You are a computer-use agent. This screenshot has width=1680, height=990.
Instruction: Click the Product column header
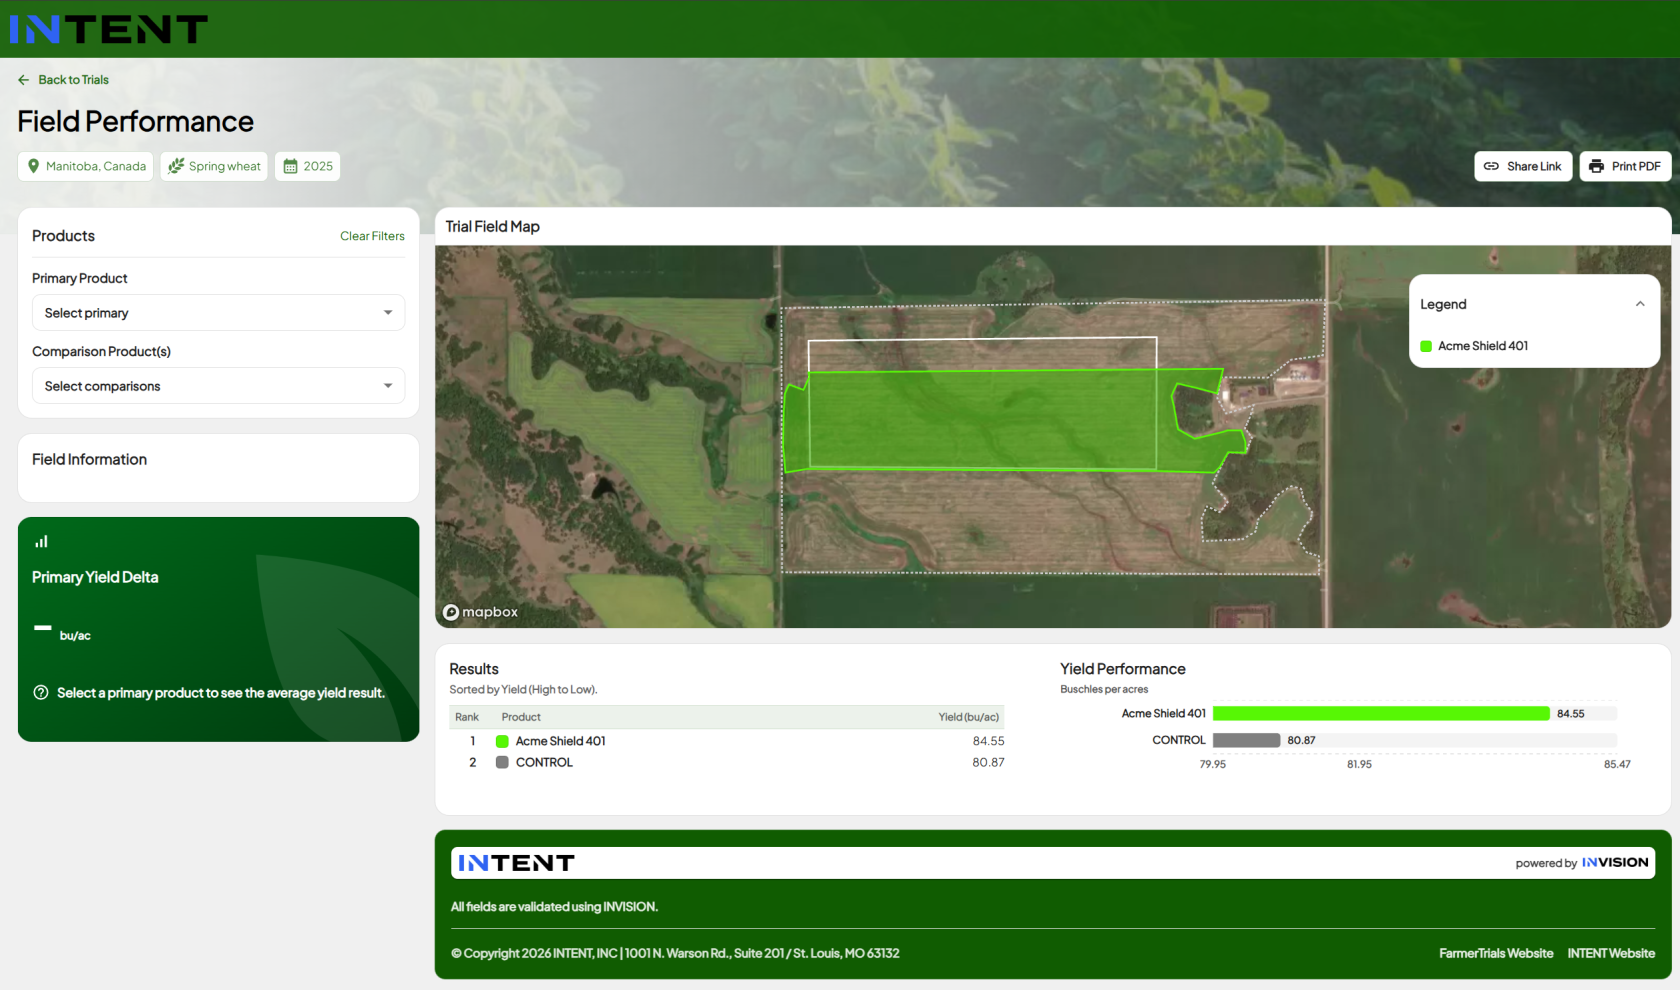pyautogui.click(x=521, y=717)
